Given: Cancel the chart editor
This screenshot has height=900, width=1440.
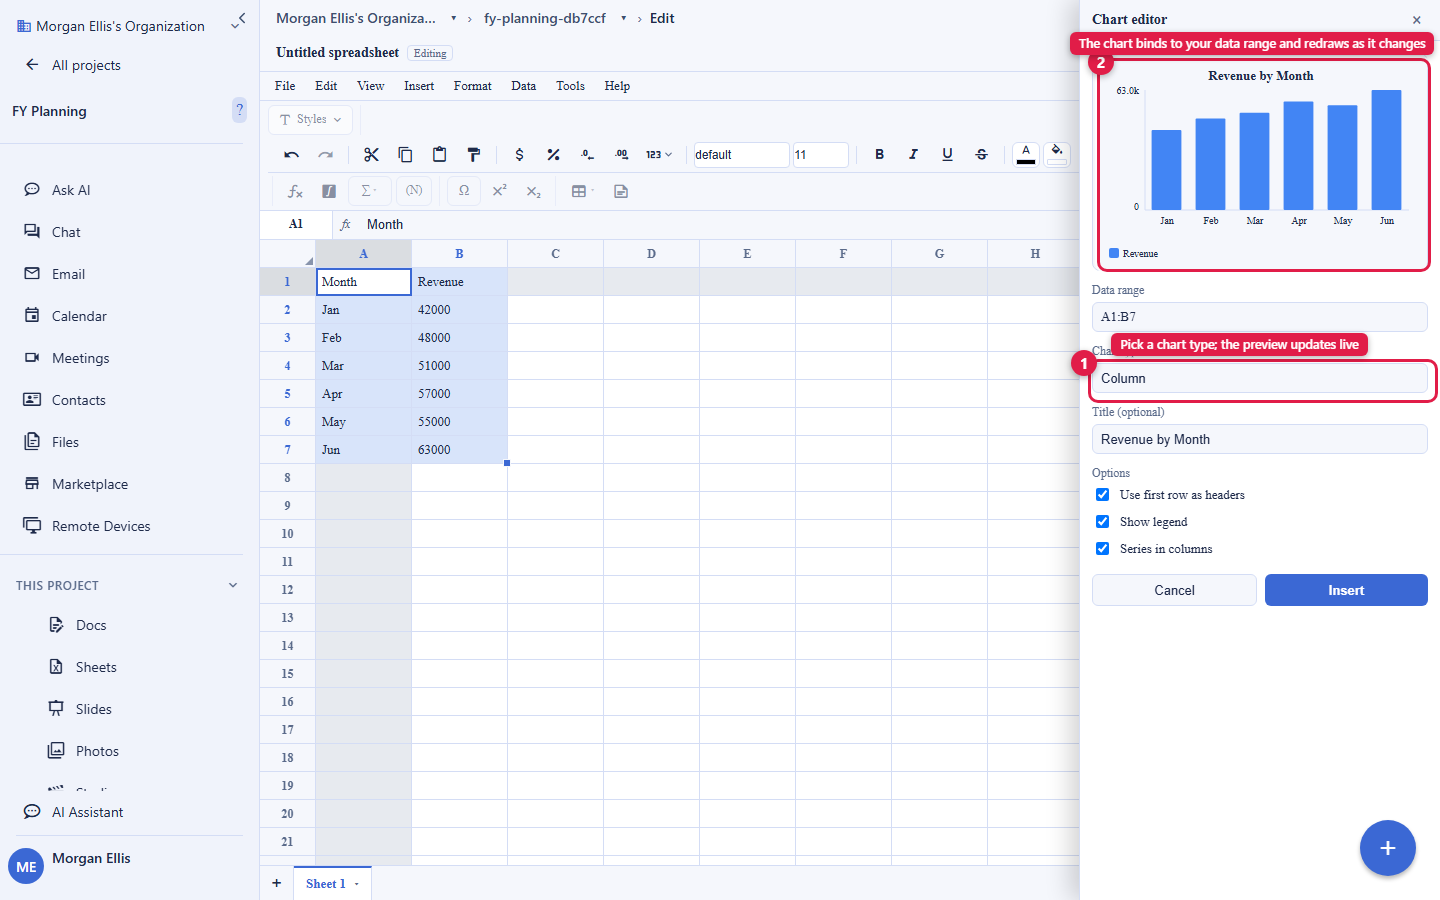Looking at the screenshot, I should 1174,590.
